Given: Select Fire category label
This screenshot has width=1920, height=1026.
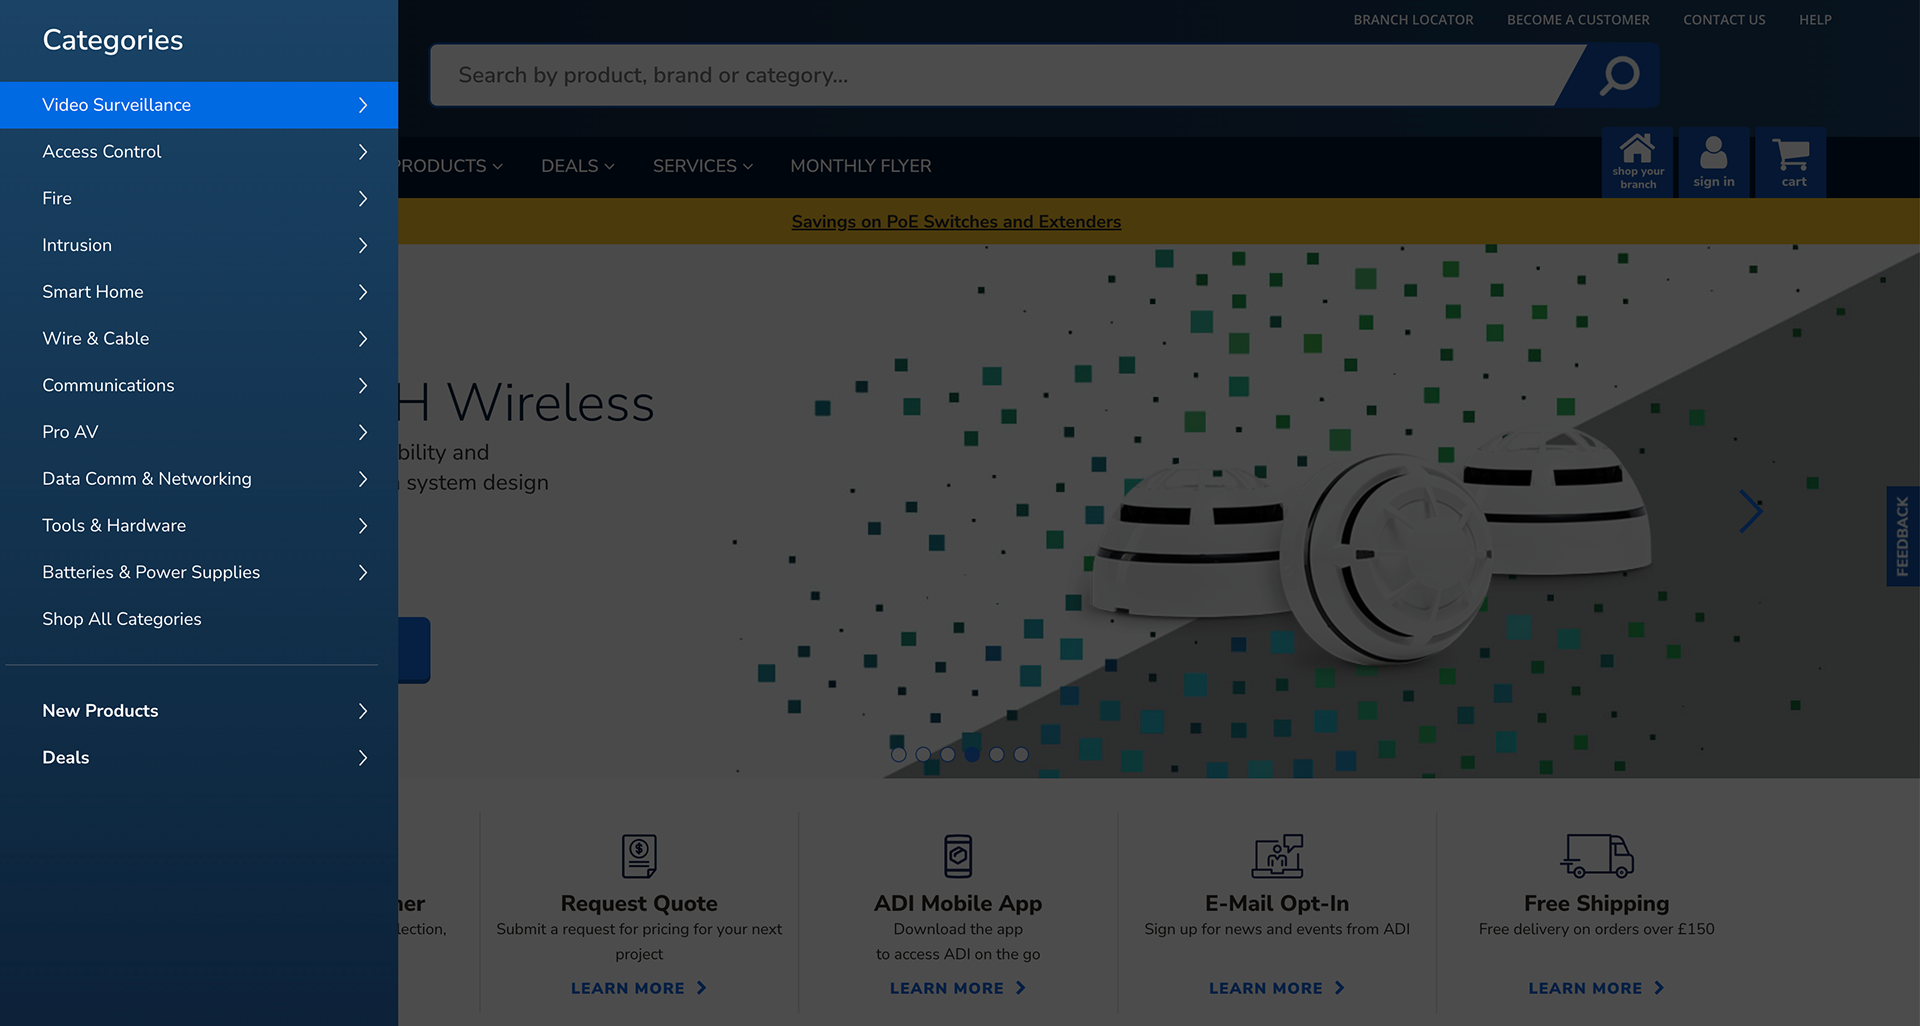Looking at the screenshot, I should pos(57,198).
